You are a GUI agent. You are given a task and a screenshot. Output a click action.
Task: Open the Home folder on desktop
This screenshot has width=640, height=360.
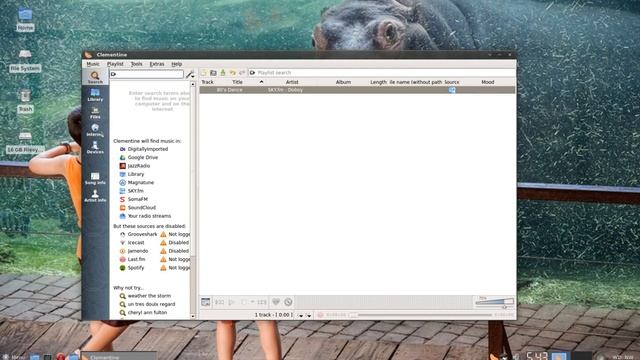tap(25, 20)
